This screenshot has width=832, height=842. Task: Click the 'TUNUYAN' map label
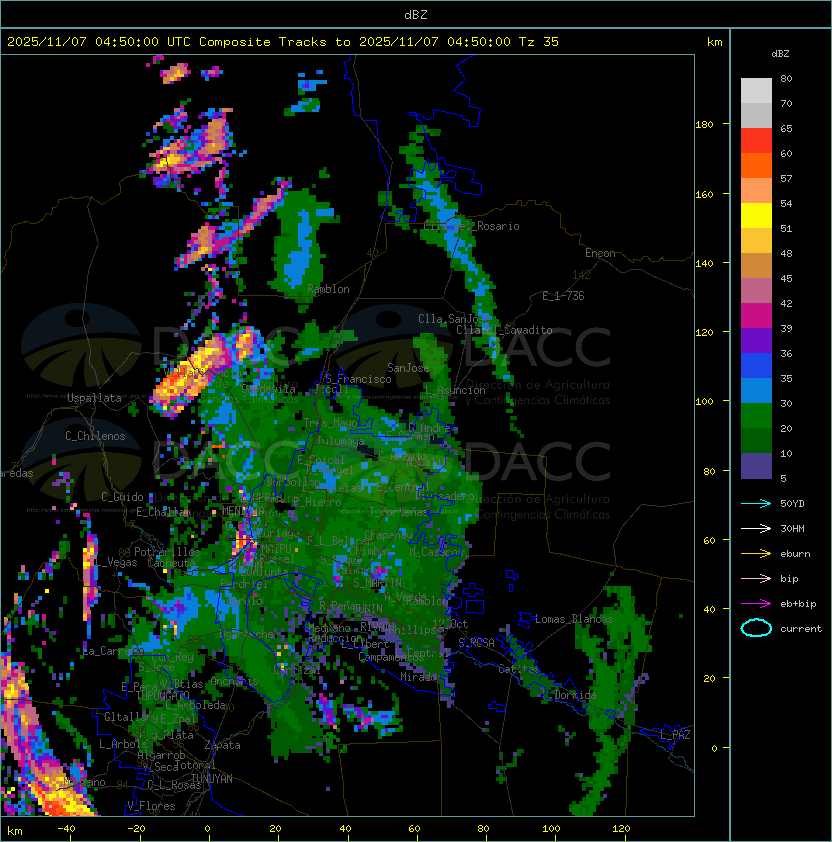pyautogui.click(x=212, y=779)
